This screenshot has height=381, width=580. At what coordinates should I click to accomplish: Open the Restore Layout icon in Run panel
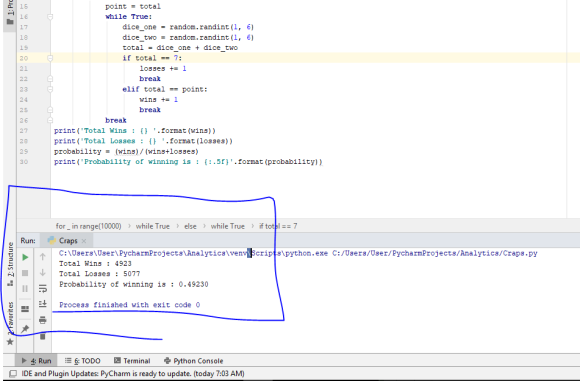(25, 308)
